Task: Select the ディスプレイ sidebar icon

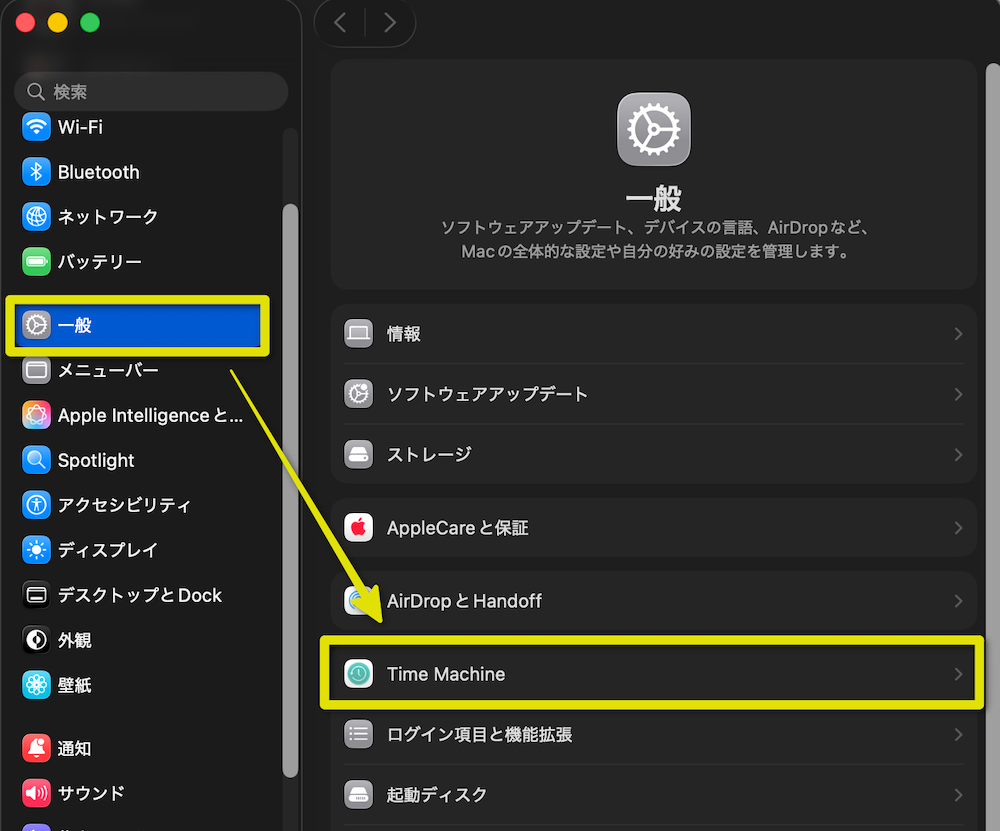Action: pos(37,550)
